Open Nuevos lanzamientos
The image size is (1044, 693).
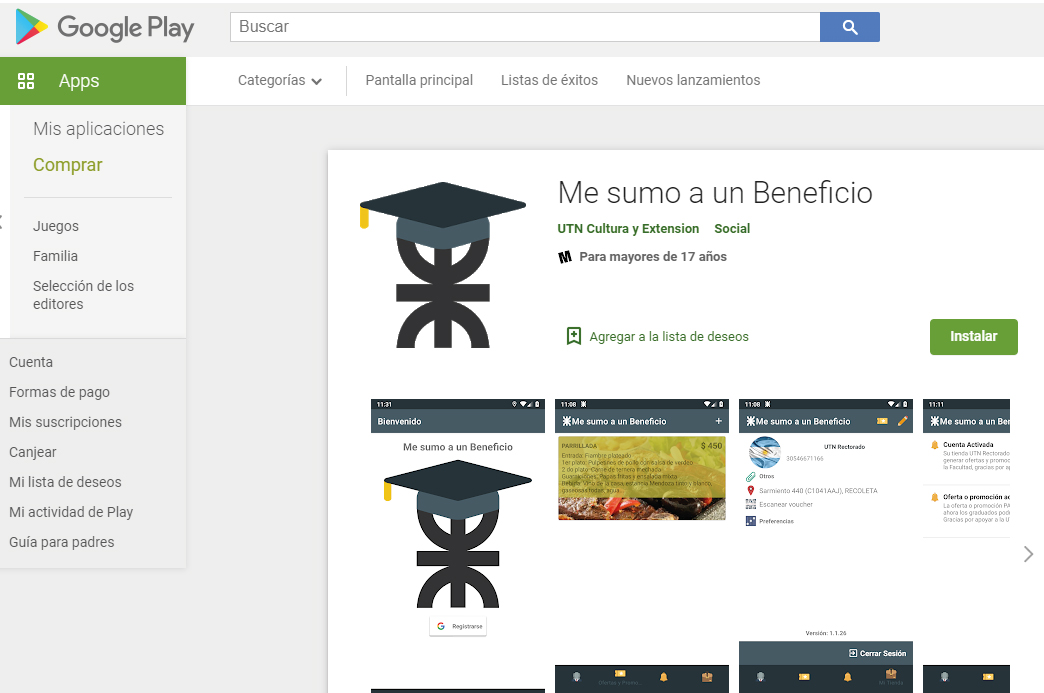point(693,80)
